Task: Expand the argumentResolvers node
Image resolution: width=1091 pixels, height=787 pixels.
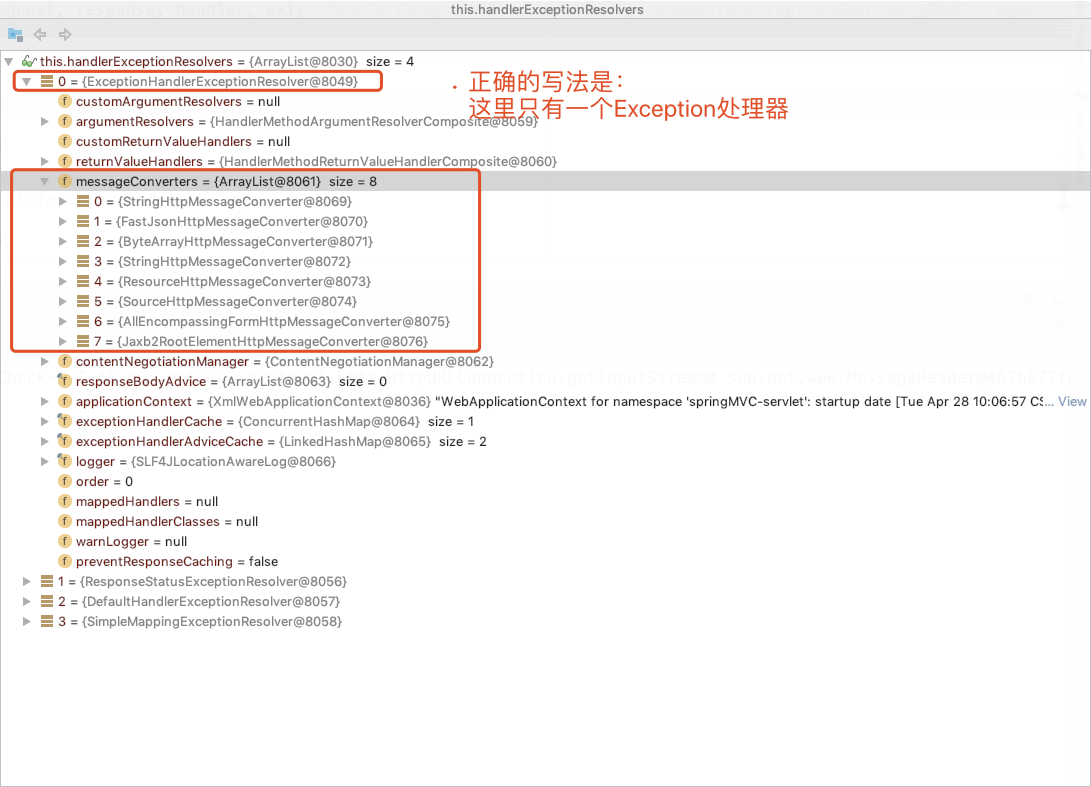Action: (x=44, y=121)
